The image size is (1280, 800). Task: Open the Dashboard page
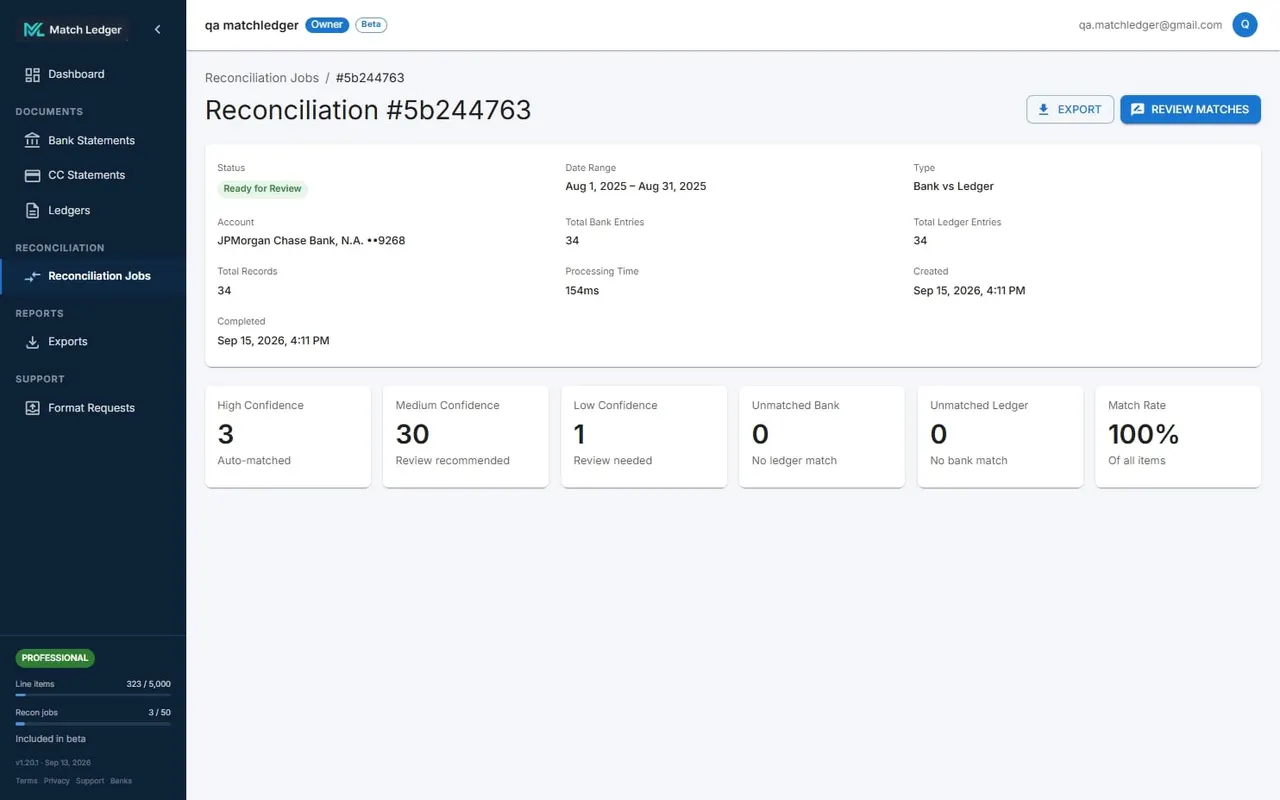pos(93,74)
